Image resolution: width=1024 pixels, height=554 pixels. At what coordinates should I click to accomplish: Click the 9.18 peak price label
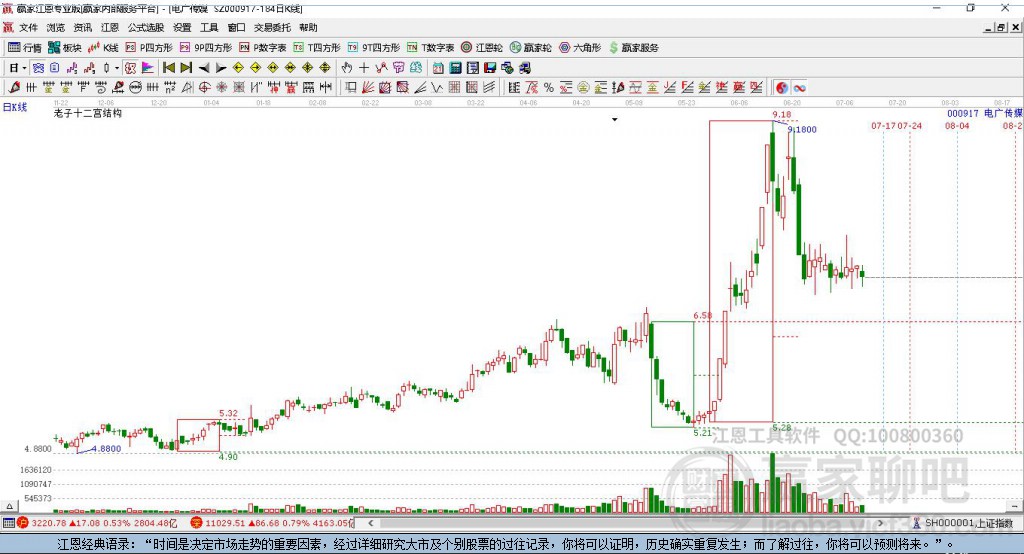tap(782, 114)
